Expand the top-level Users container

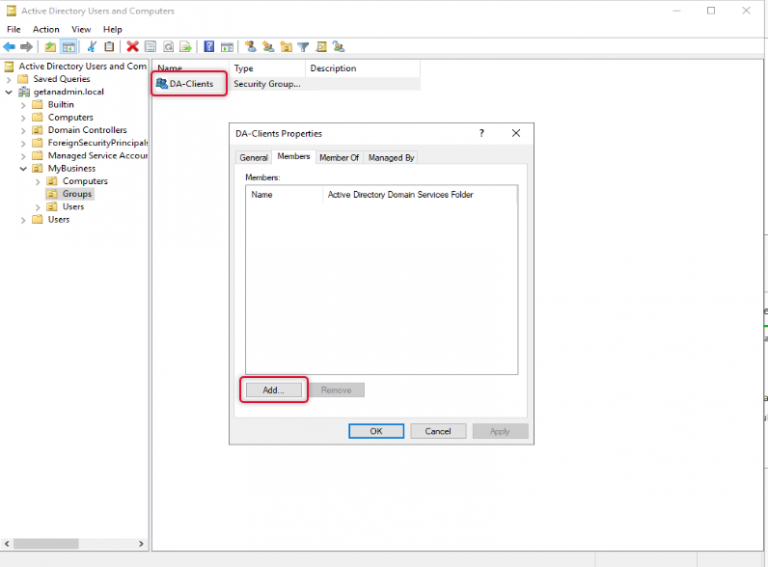tap(23, 220)
